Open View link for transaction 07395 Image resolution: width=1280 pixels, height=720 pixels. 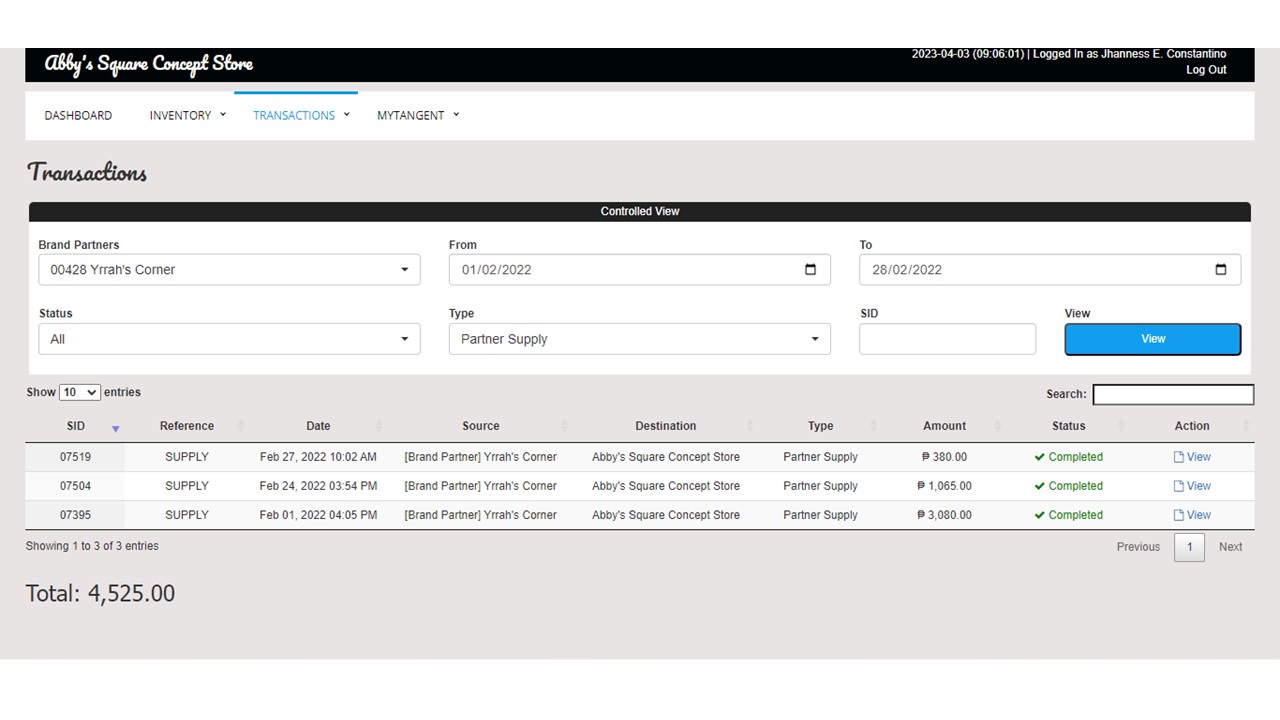pyautogui.click(x=1199, y=515)
